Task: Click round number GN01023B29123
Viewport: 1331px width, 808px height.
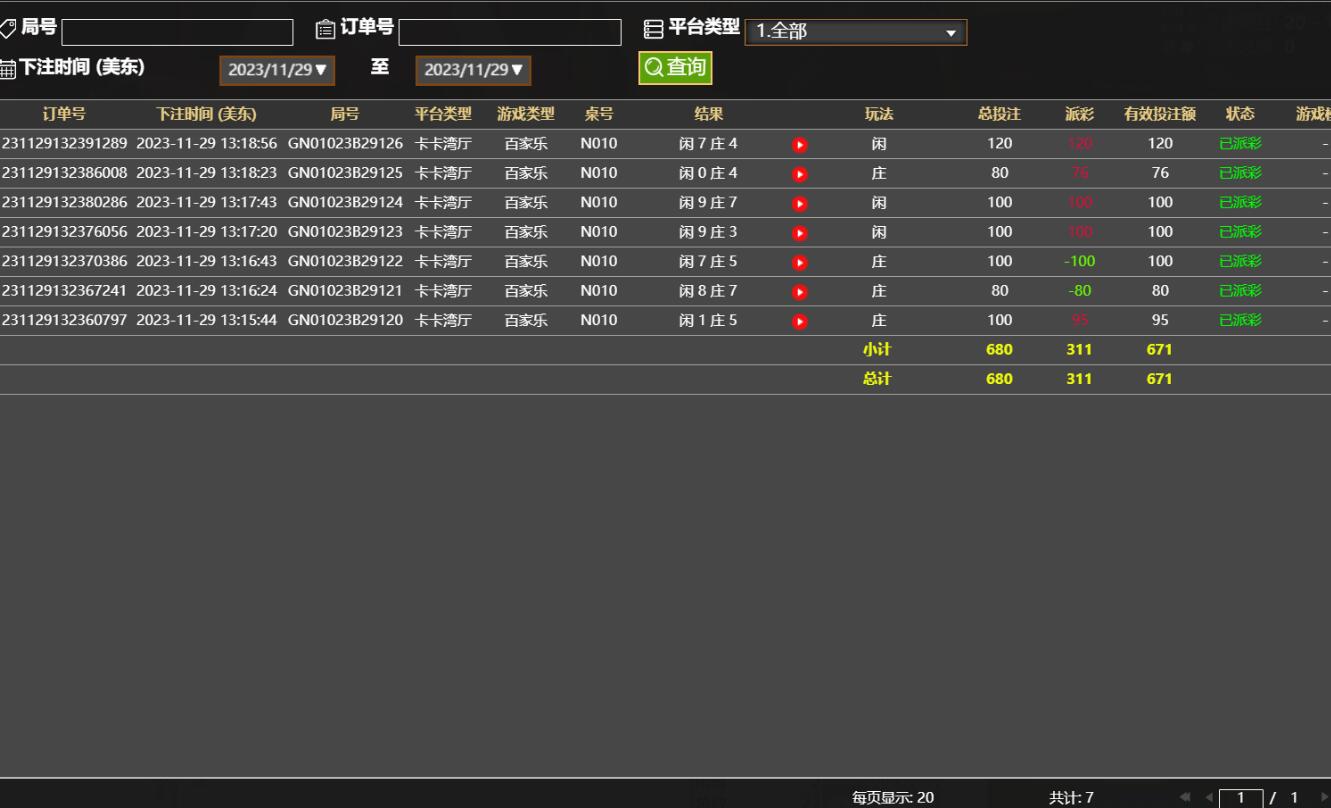Action: click(x=345, y=232)
